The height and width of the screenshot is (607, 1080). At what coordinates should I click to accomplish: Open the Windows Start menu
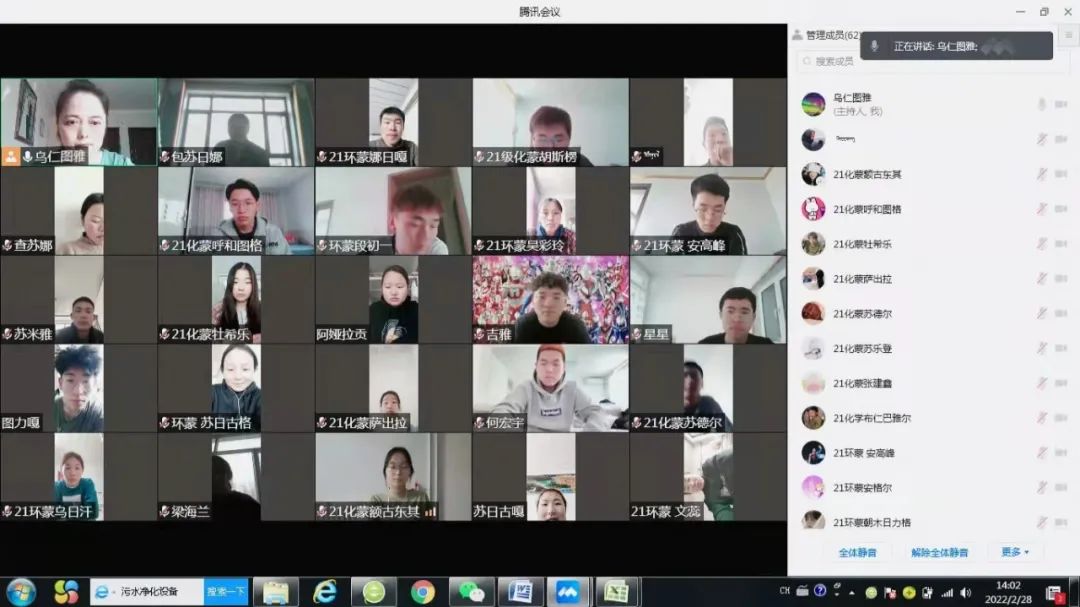tap(21, 592)
